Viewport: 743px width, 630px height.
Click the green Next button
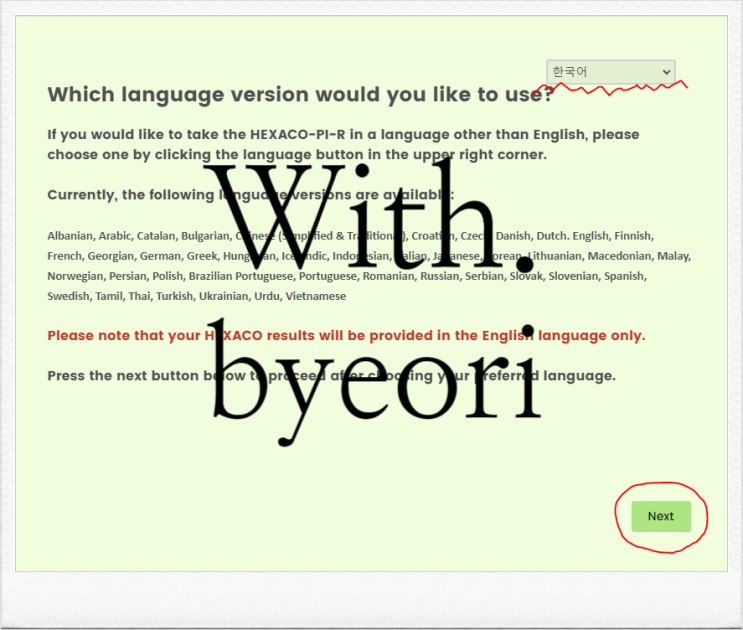661,516
